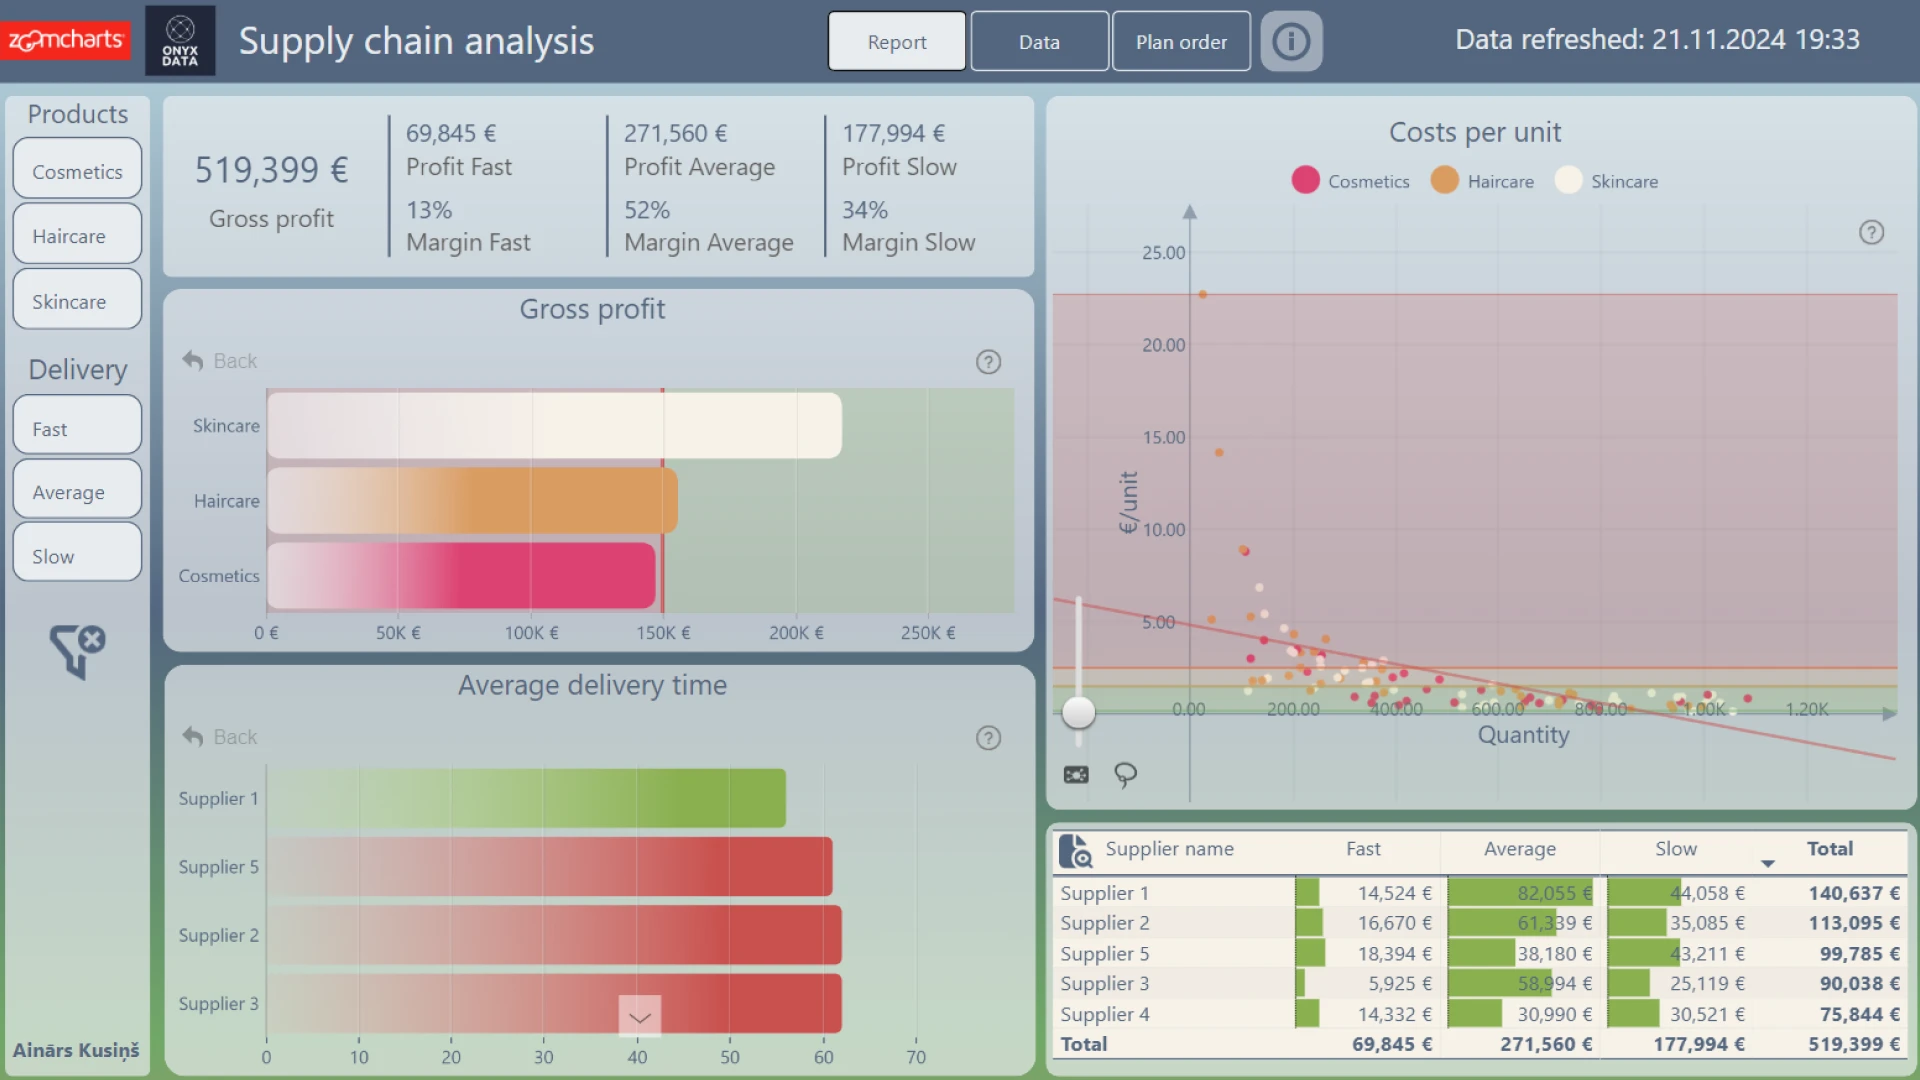Open Gross profit chart help icon
1920x1080 pixels.
[x=988, y=362]
